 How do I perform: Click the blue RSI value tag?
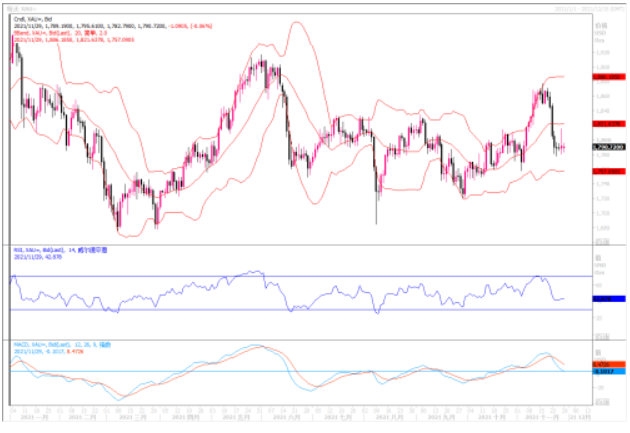click(x=604, y=299)
